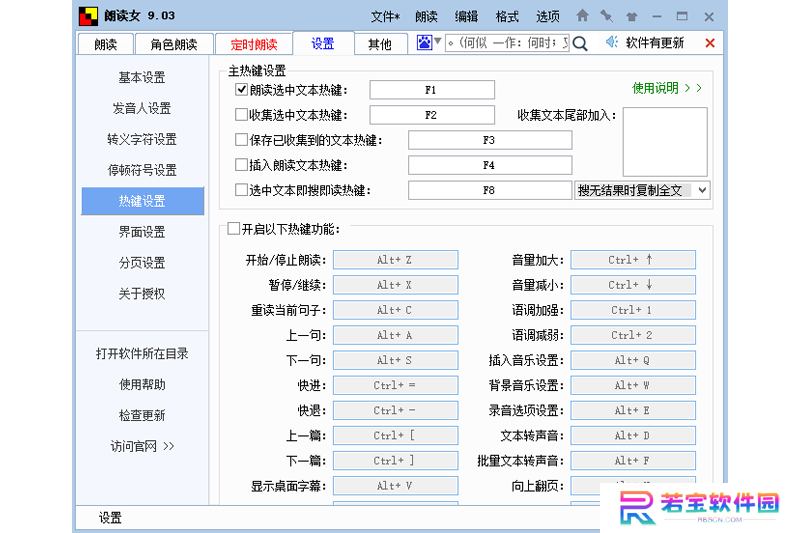
Task: Click the 上一篇 Ctrl+ [ field
Action: [395, 435]
